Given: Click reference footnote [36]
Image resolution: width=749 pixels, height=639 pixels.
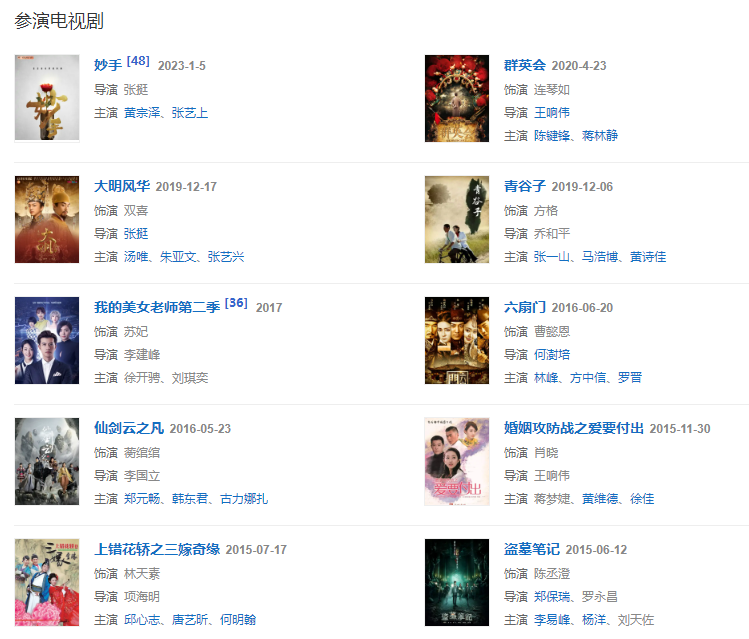Looking at the screenshot, I should (236, 303).
